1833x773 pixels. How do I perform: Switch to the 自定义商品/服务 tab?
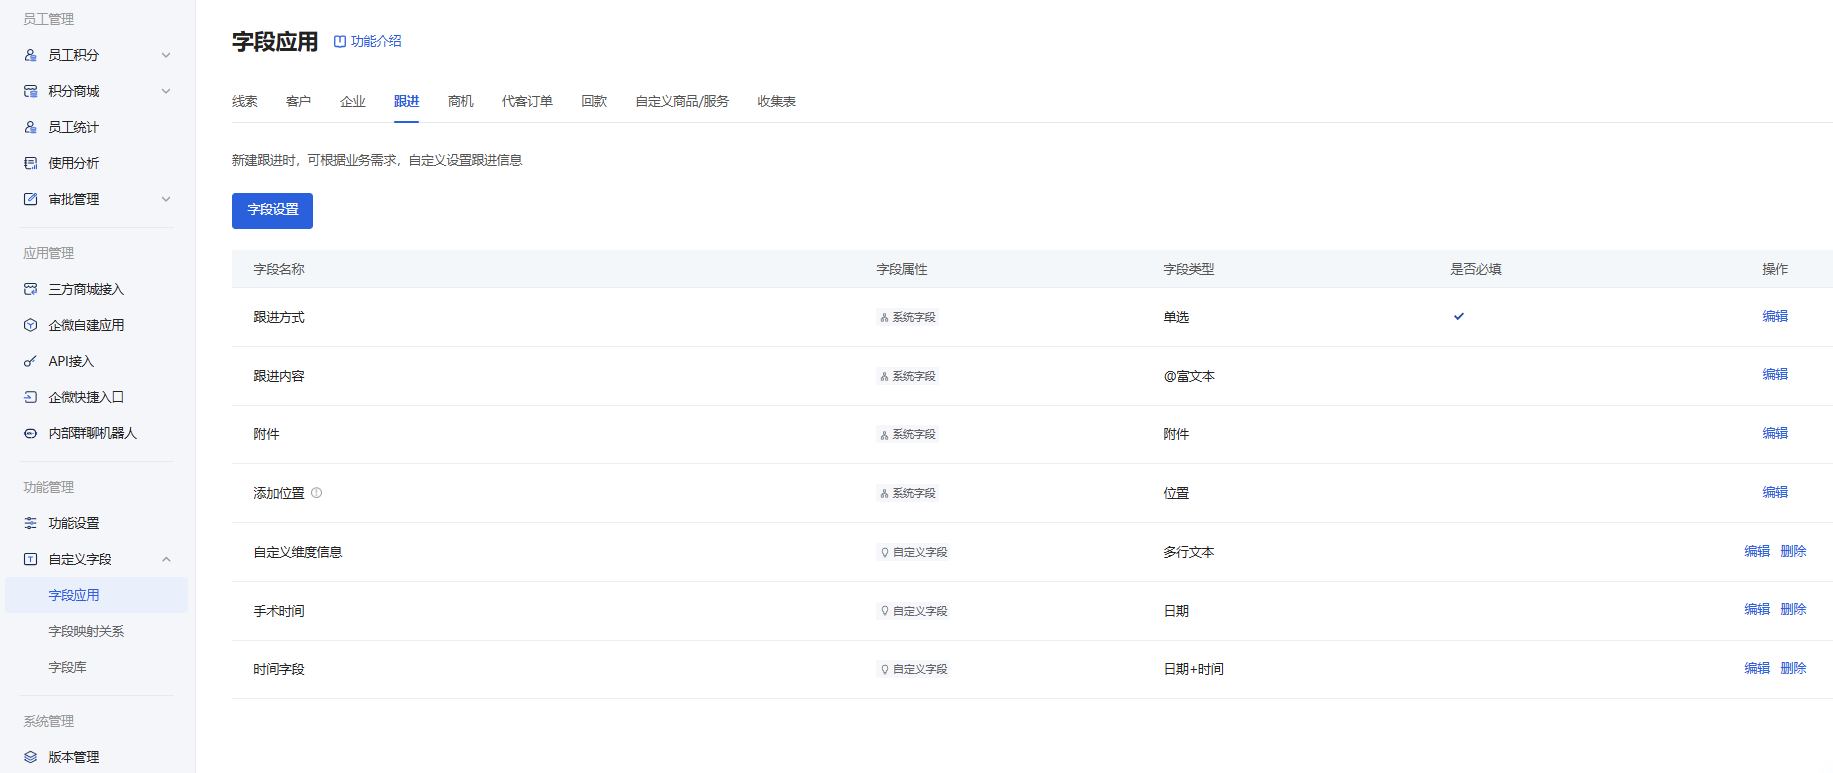(x=682, y=101)
